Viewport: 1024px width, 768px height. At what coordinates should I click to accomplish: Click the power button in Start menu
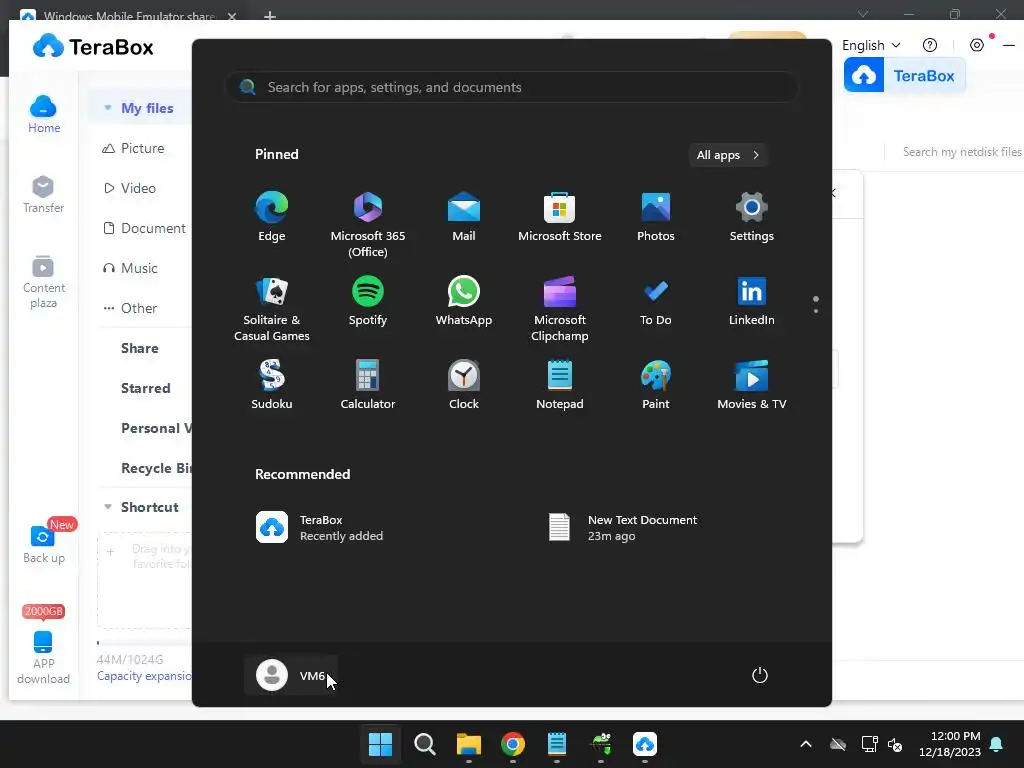coord(760,675)
